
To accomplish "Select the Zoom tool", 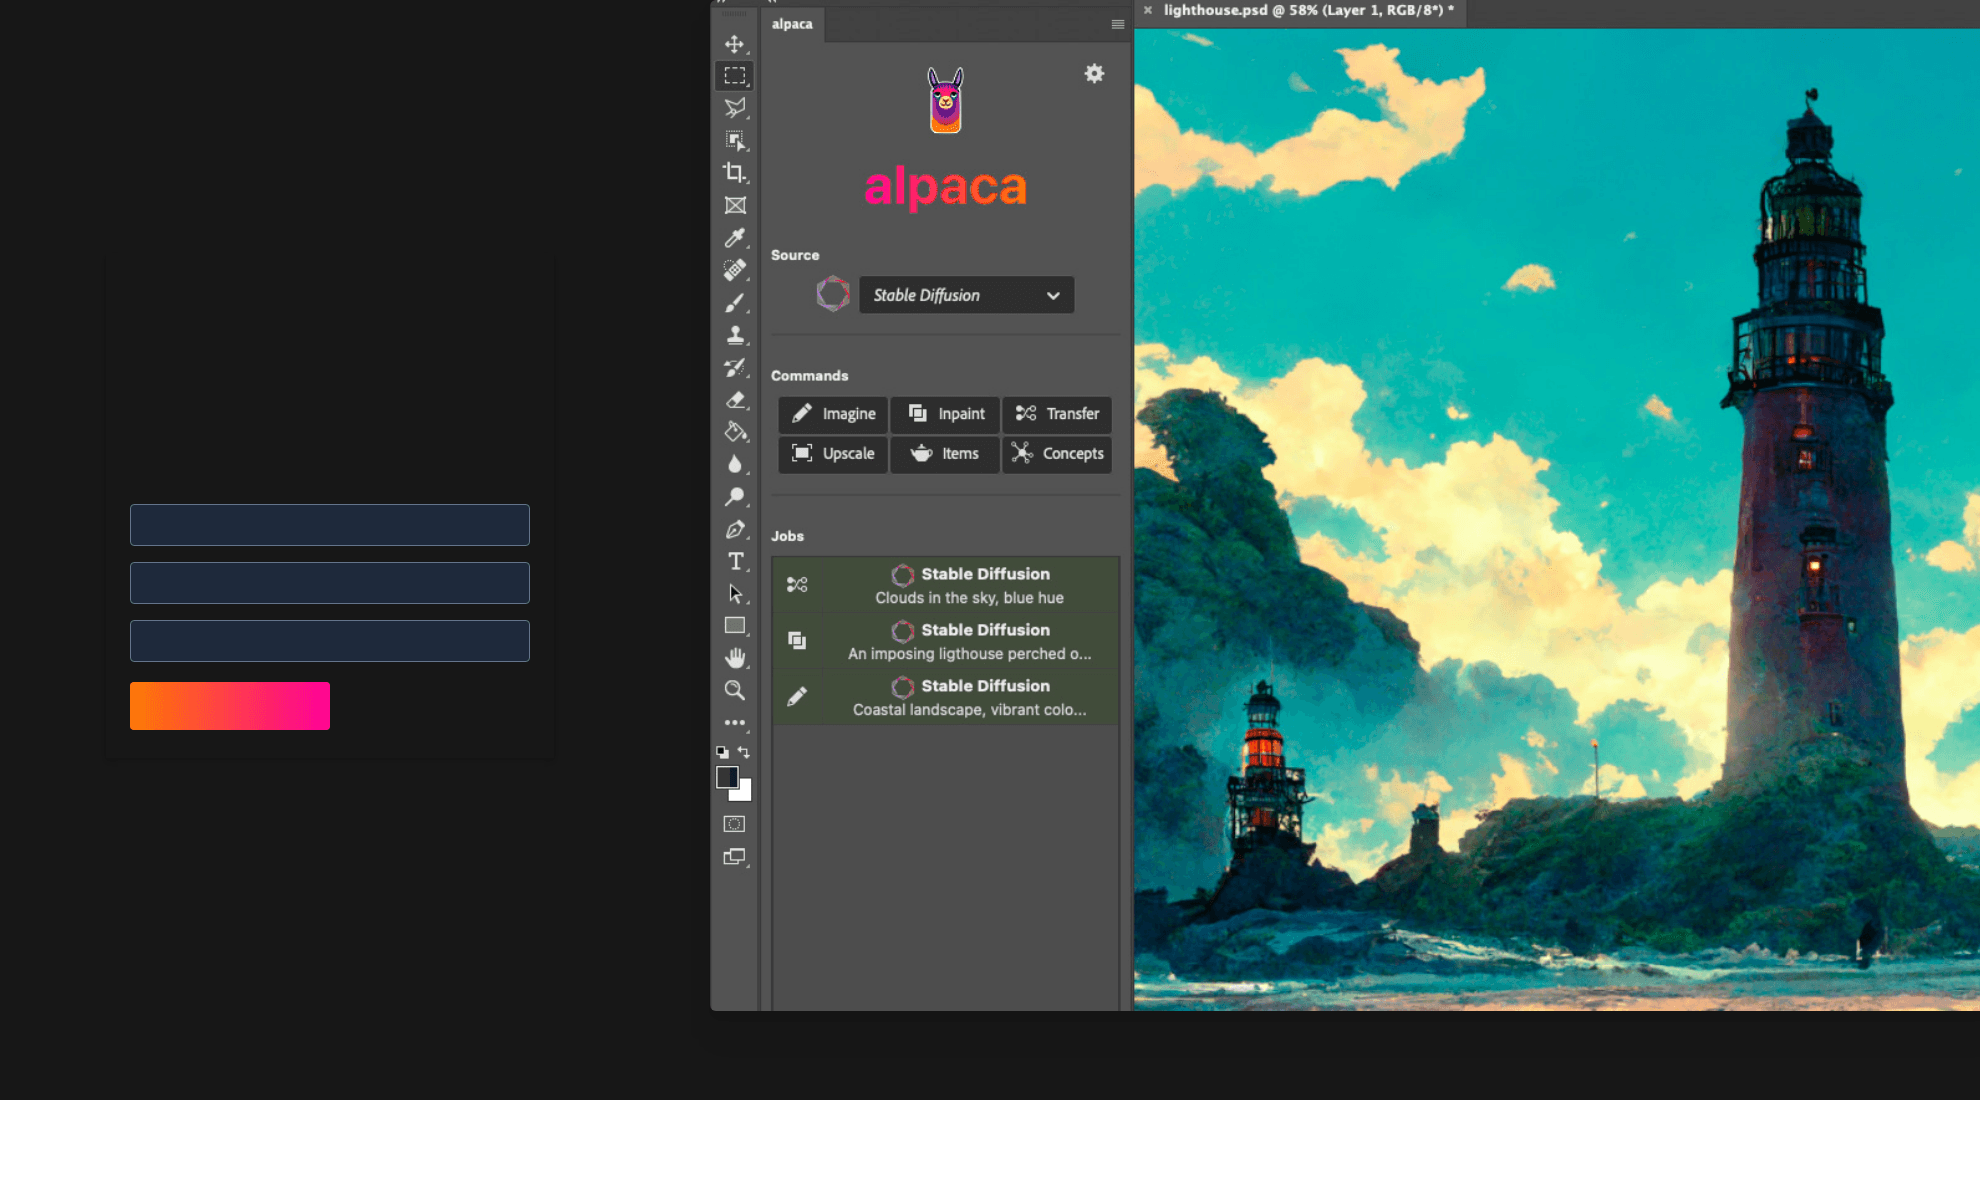I will coord(734,690).
